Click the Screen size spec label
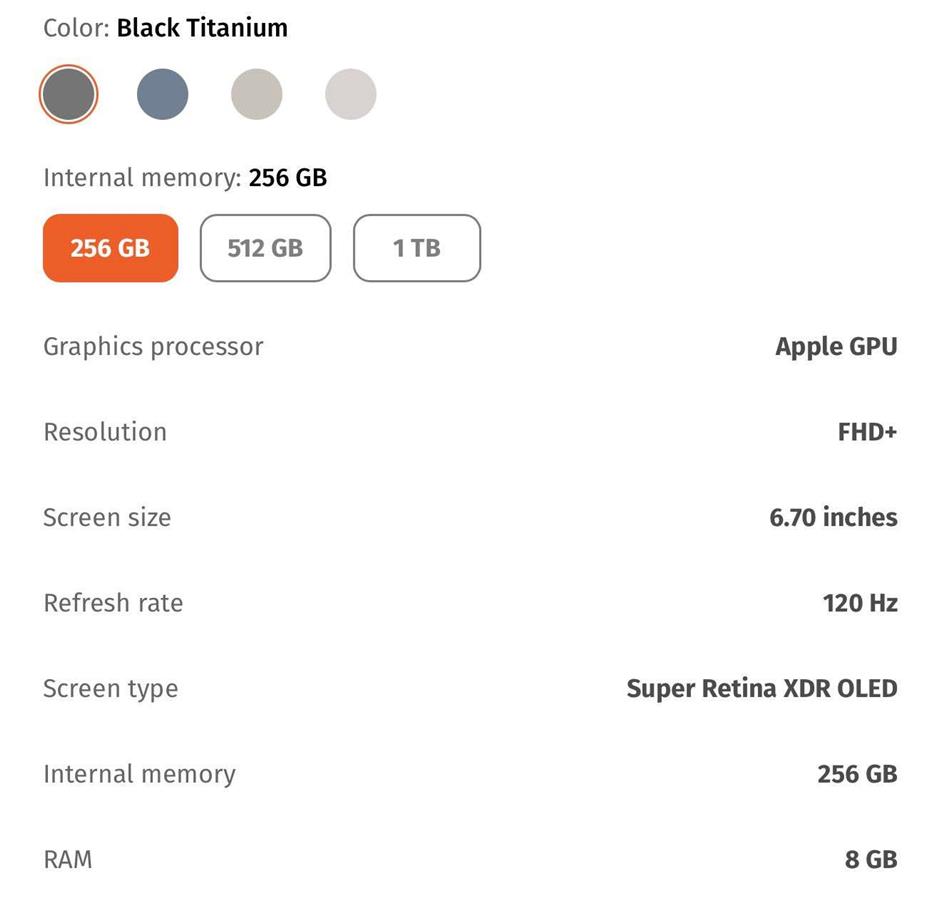The width and height of the screenshot is (941, 900). (107, 518)
